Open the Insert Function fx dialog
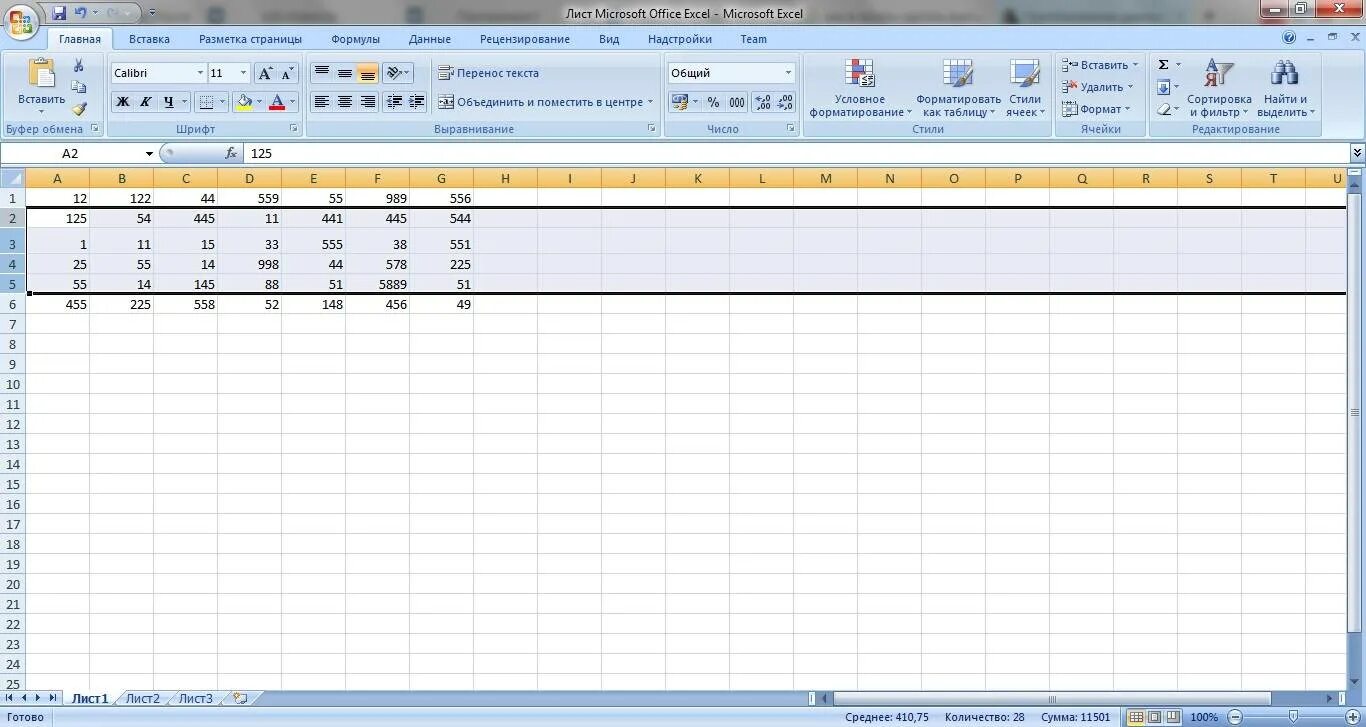Image resolution: width=1366 pixels, height=727 pixels. point(231,153)
